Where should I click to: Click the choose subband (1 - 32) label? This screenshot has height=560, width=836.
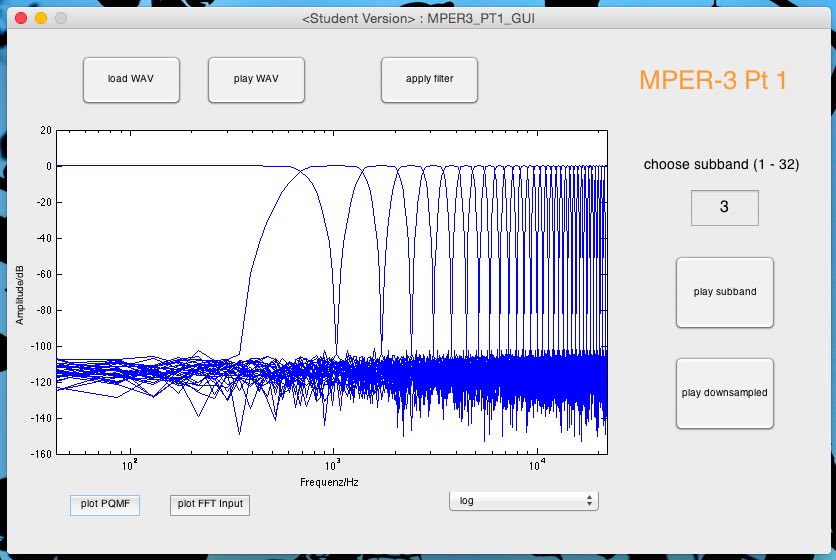pos(721,164)
